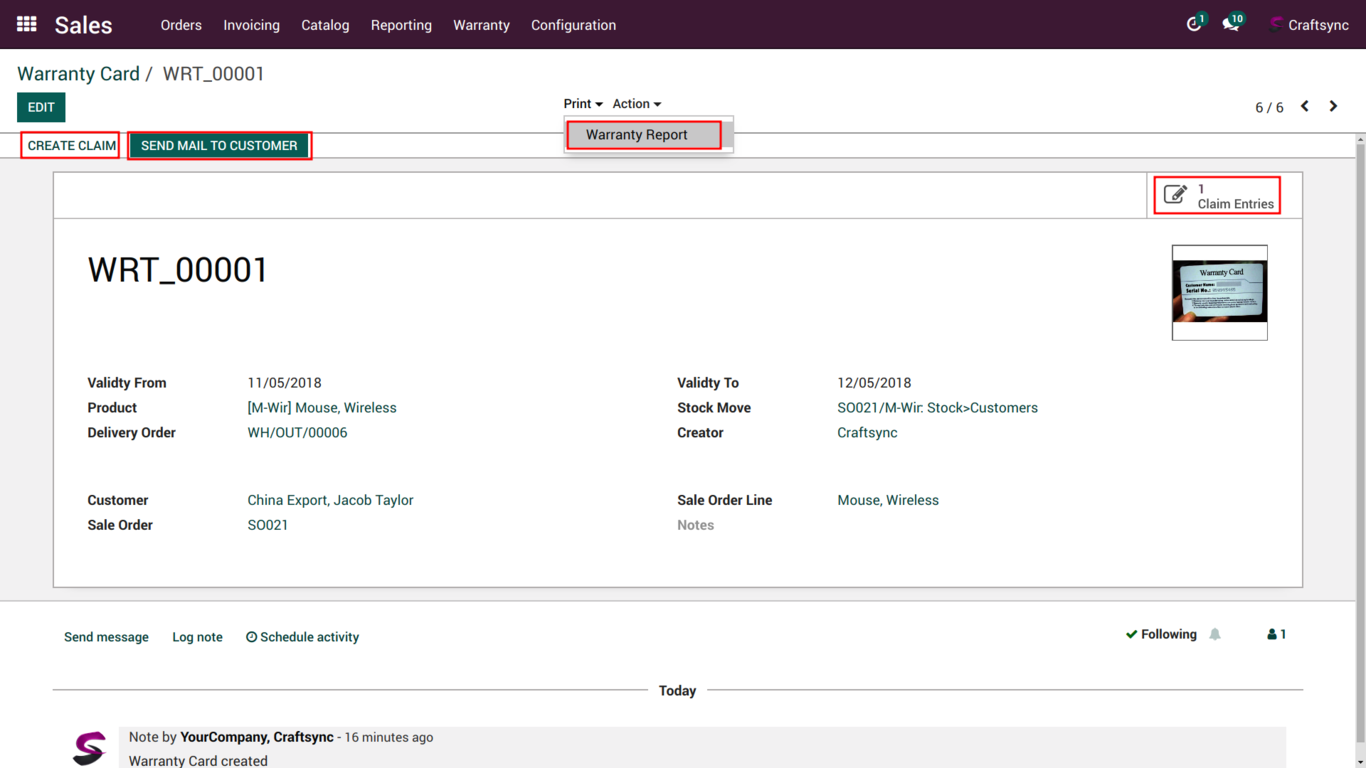Open the activities clock icon in navbar
1366x768 pixels.
click(1193, 24)
